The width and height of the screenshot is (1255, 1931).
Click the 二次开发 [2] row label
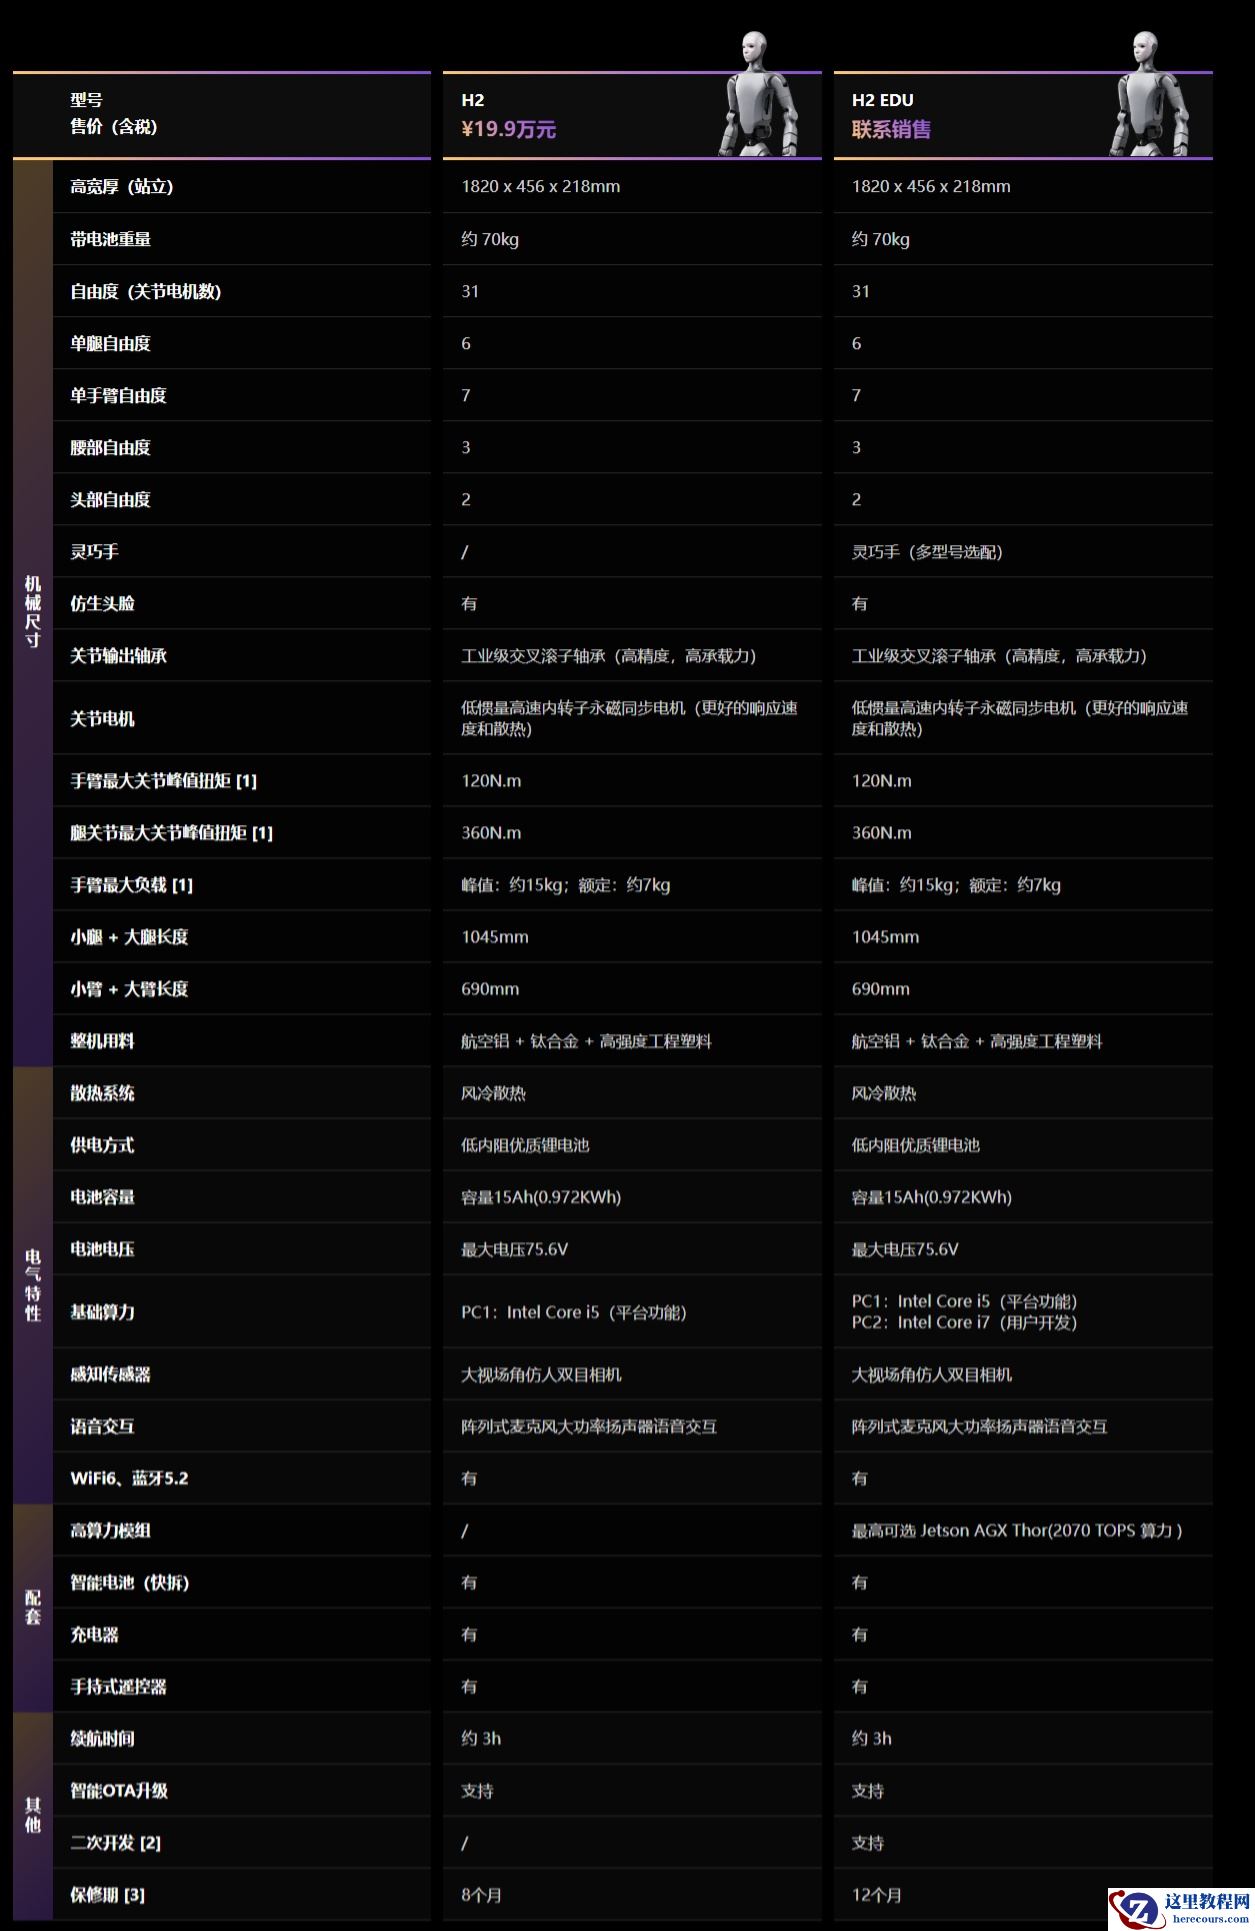click(116, 1842)
